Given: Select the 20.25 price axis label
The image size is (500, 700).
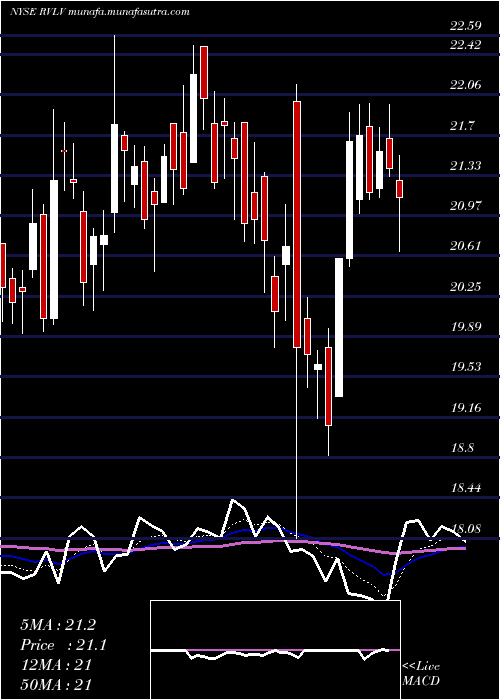Looking at the screenshot, I should coord(466,286).
